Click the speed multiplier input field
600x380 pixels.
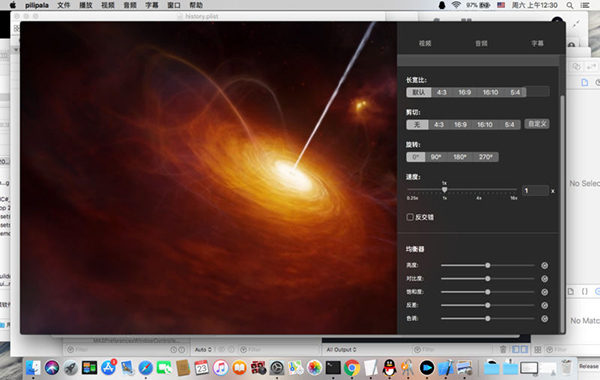(x=535, y=191)
